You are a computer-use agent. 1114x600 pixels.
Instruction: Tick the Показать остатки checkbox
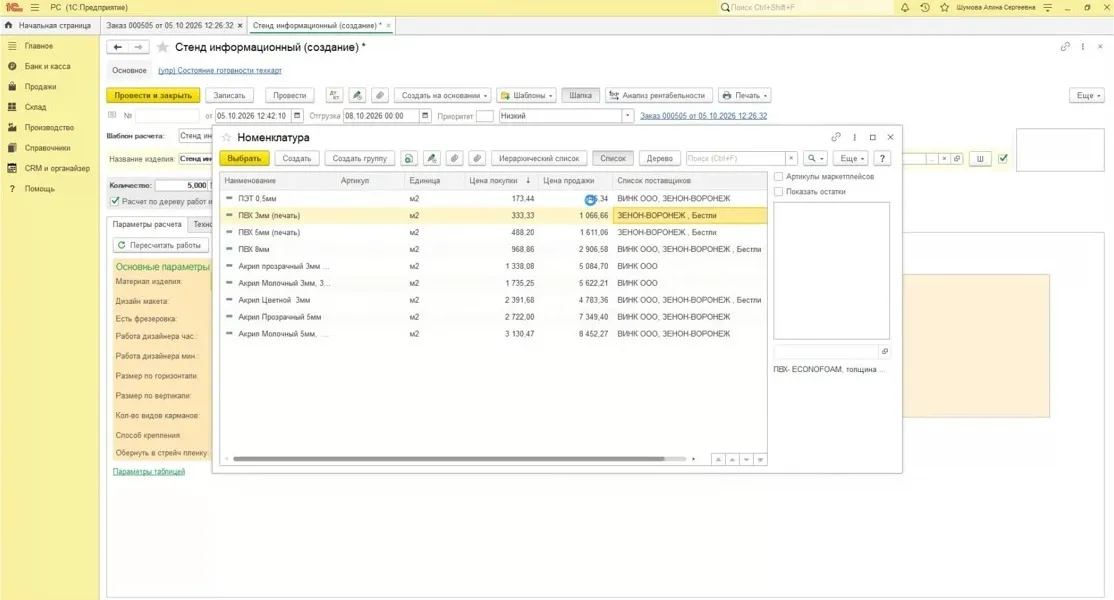779,192
